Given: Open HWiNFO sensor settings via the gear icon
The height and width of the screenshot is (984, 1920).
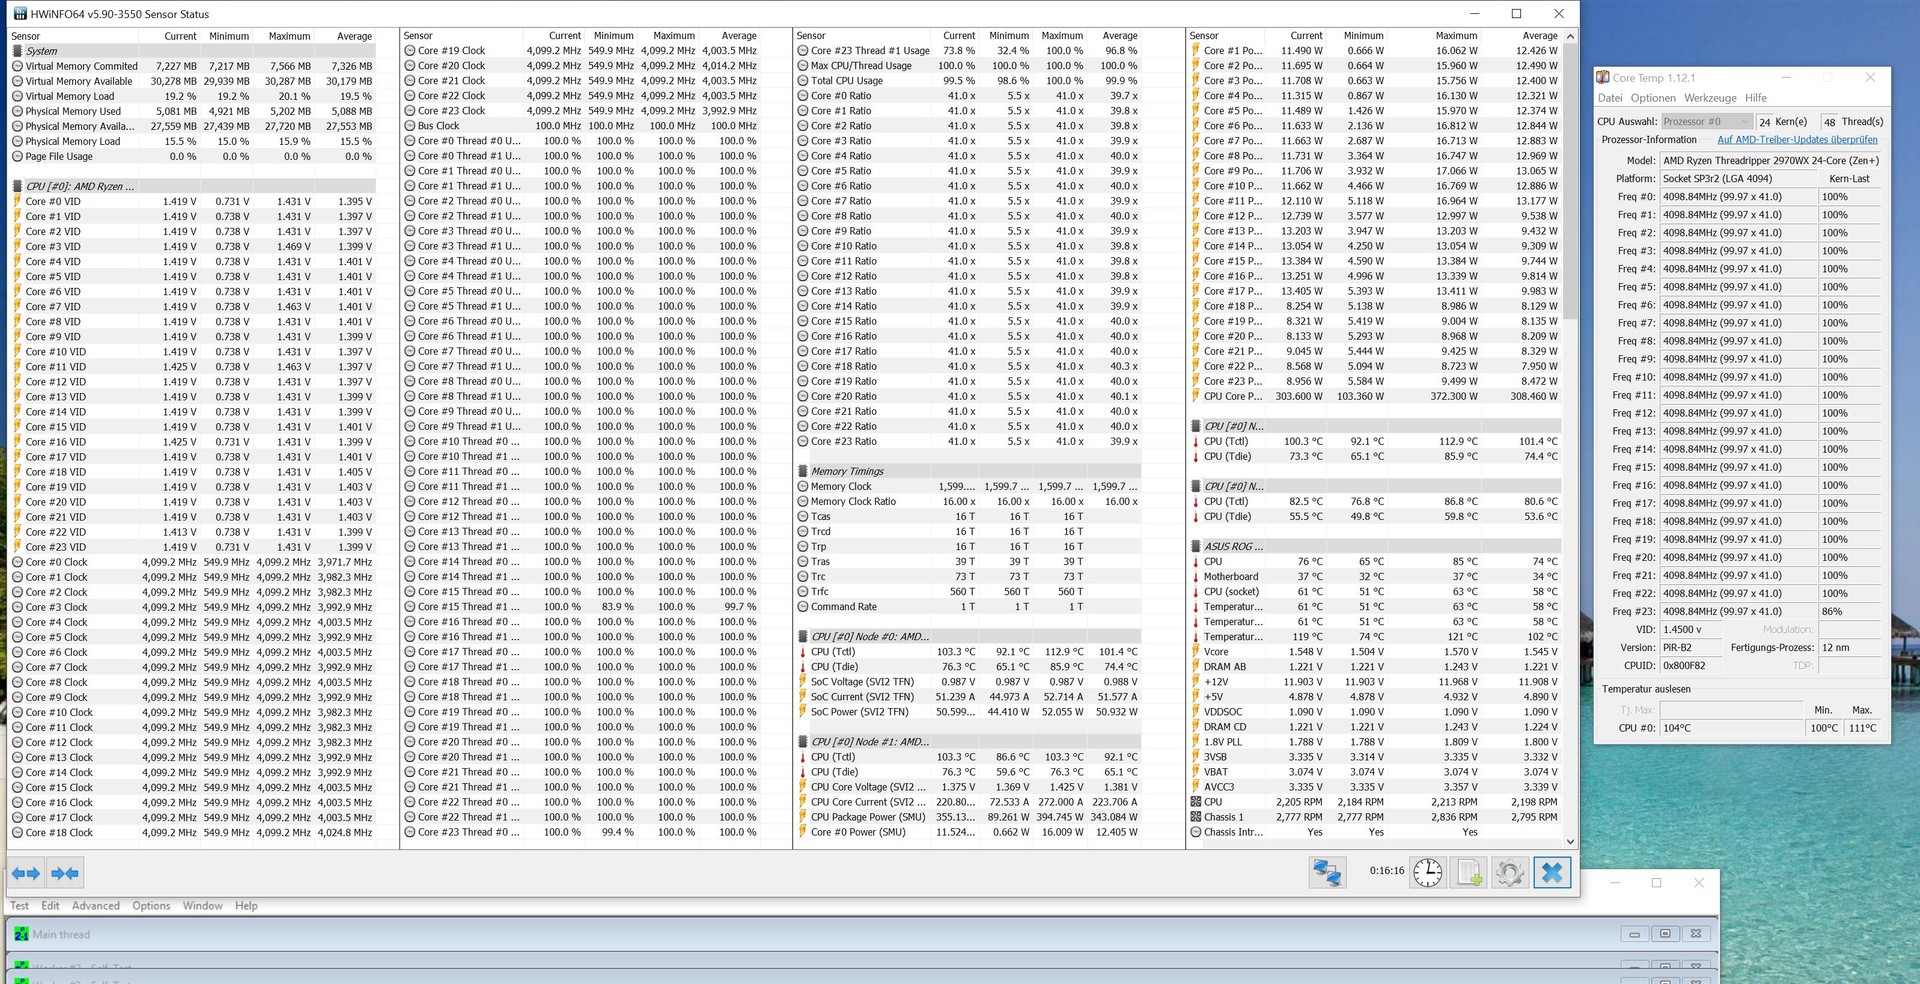Looking at the screenshot, I should pyautogui.click(x=1510, y=872).
